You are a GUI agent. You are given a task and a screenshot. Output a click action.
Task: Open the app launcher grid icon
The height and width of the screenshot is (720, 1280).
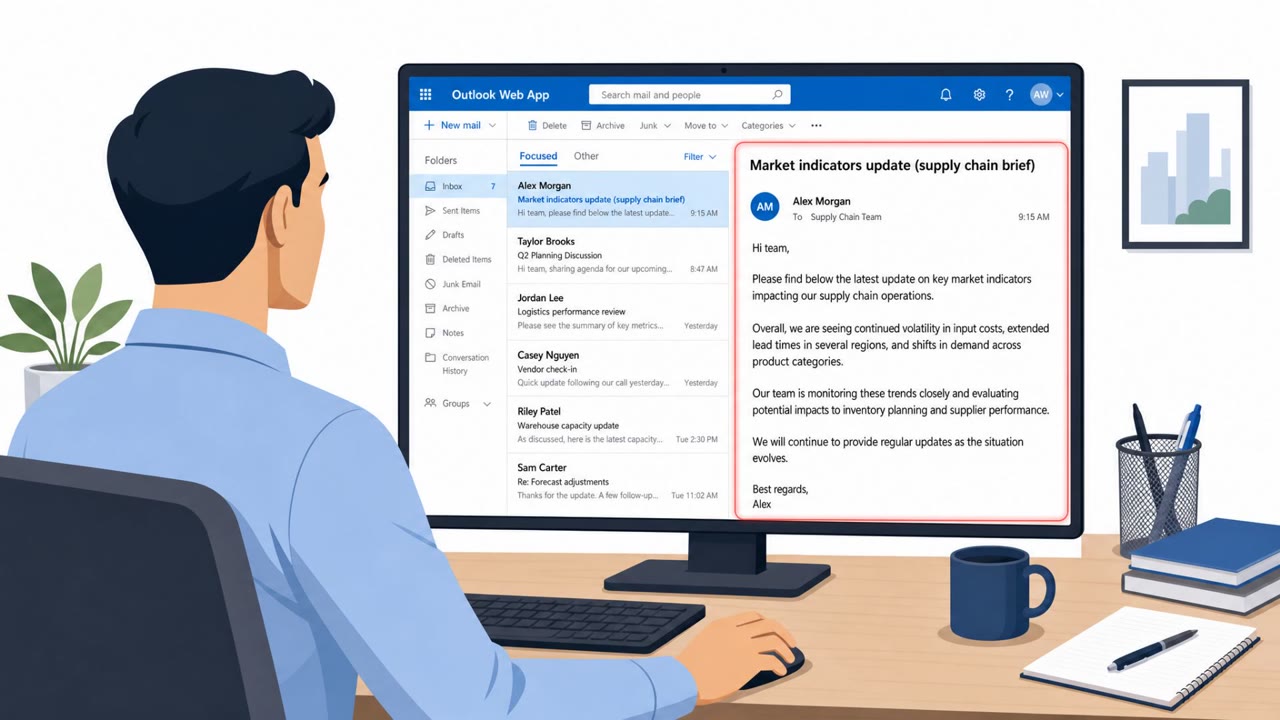[425, 95]
